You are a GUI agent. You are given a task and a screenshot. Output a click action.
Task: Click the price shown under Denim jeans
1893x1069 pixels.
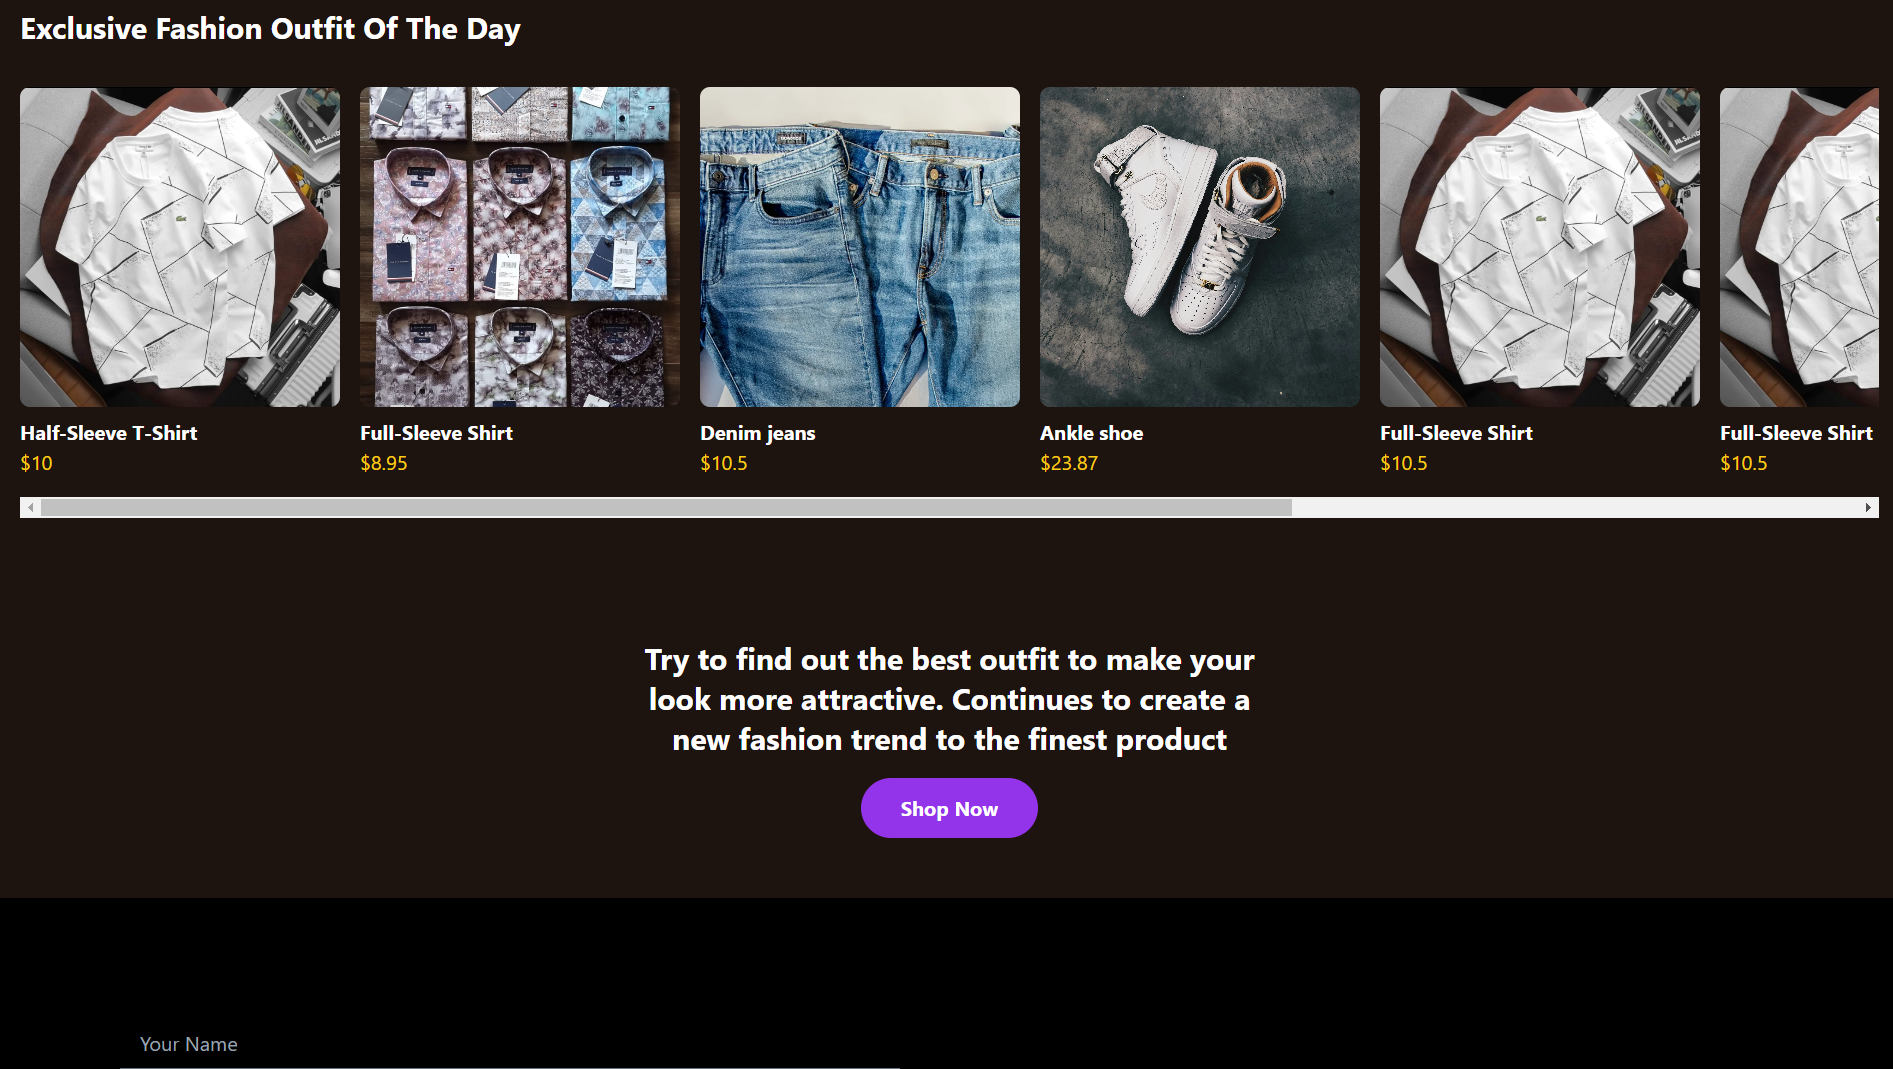point(724,463)
